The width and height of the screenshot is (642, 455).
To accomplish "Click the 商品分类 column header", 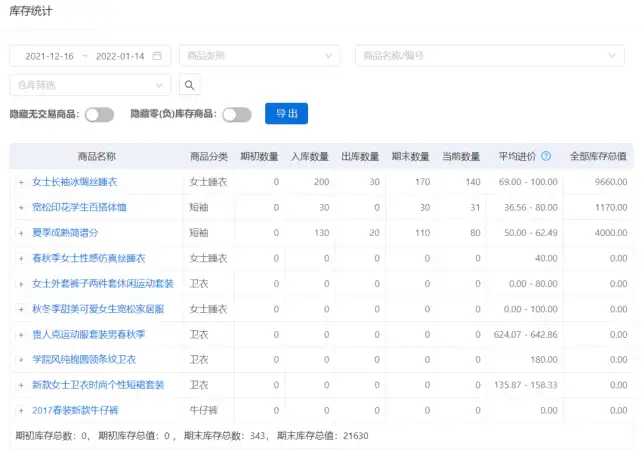I will [x=209, y=156].
